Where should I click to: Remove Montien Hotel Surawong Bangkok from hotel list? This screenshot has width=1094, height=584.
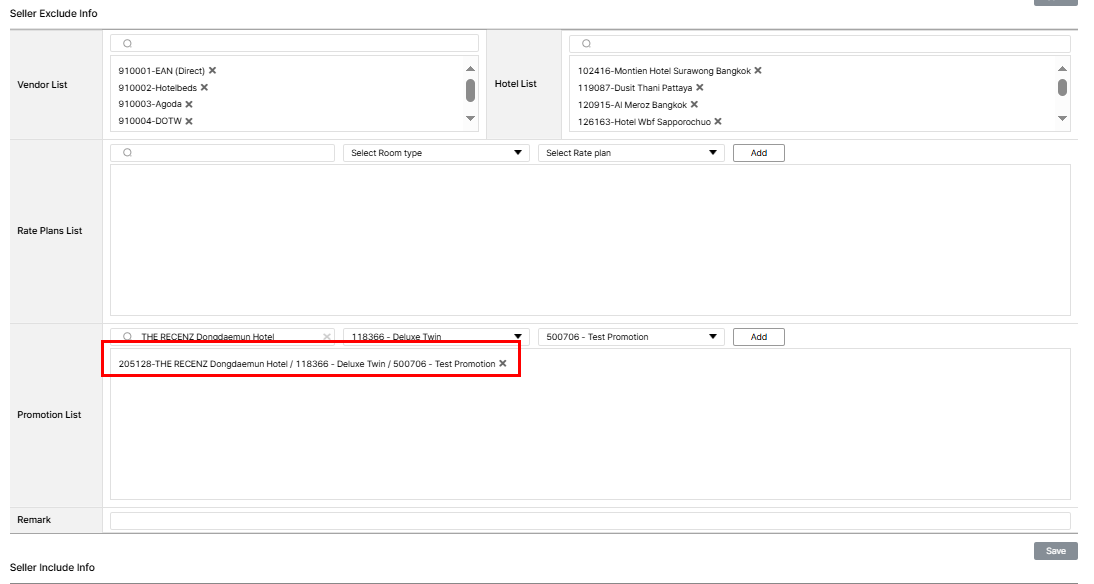click(758, 70)
